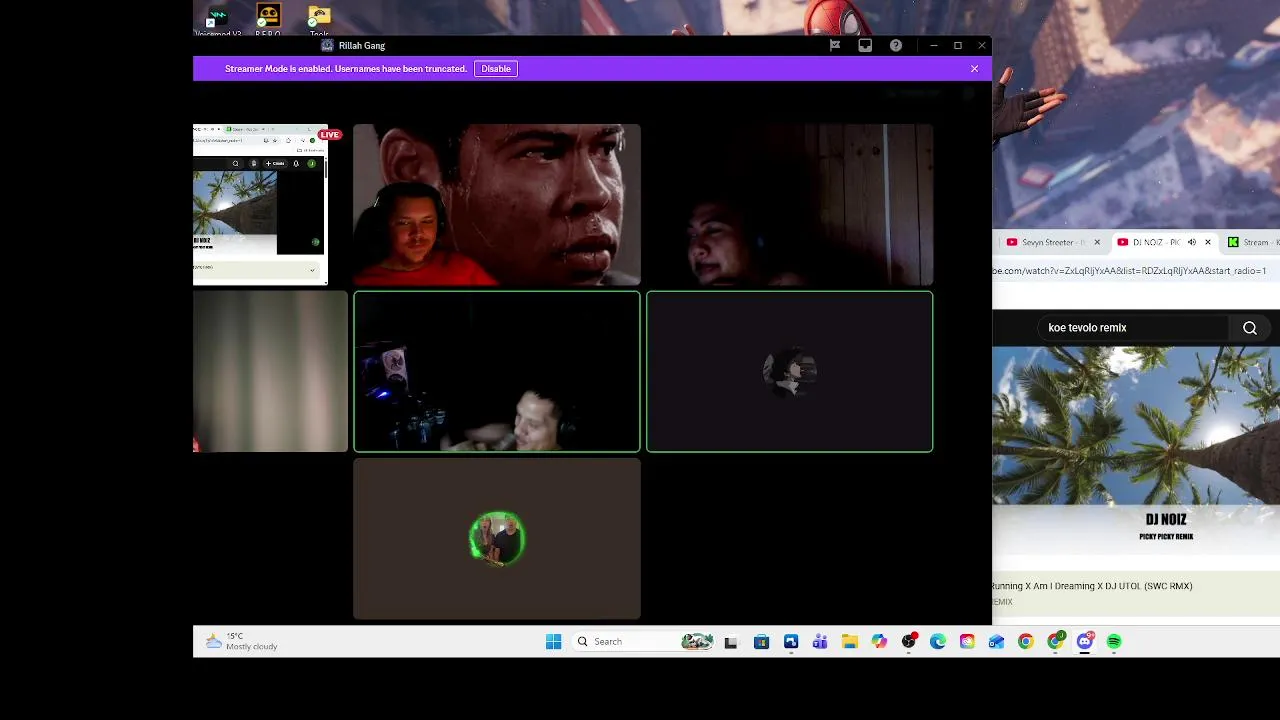Open the Discord inbox icon in title bar
1280x720 pixels.
click(865, 45)
